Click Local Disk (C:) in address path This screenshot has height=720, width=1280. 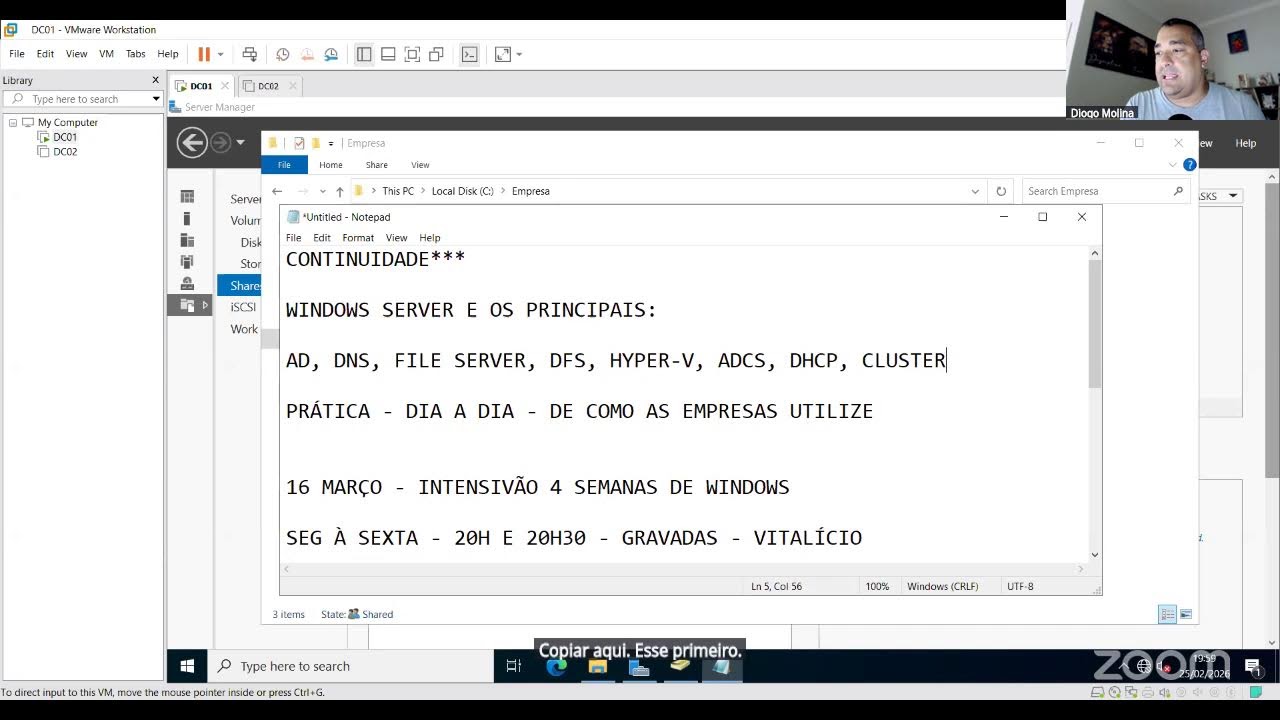(463, 191)
